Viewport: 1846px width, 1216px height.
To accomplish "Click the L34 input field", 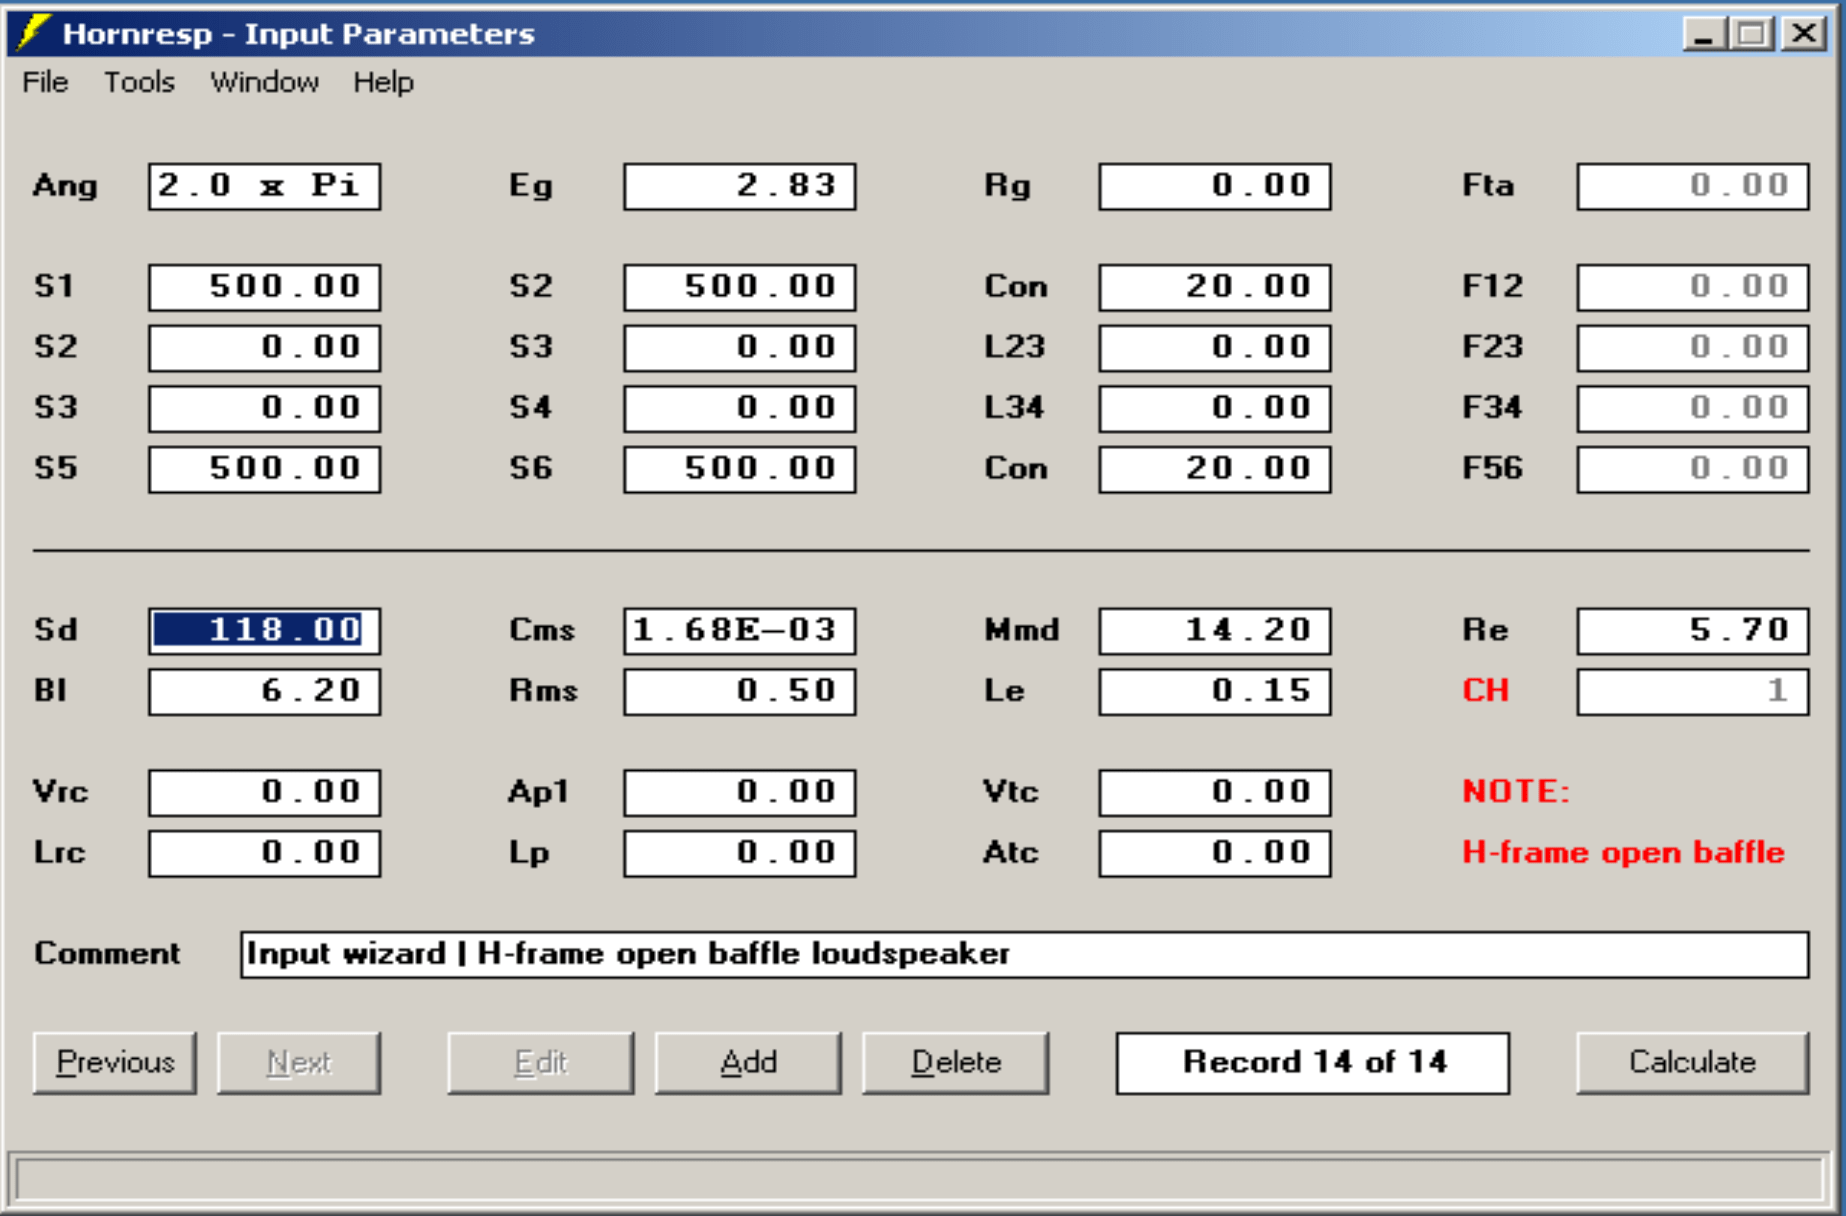I will pyautogui.click(x=1215, y=408).
